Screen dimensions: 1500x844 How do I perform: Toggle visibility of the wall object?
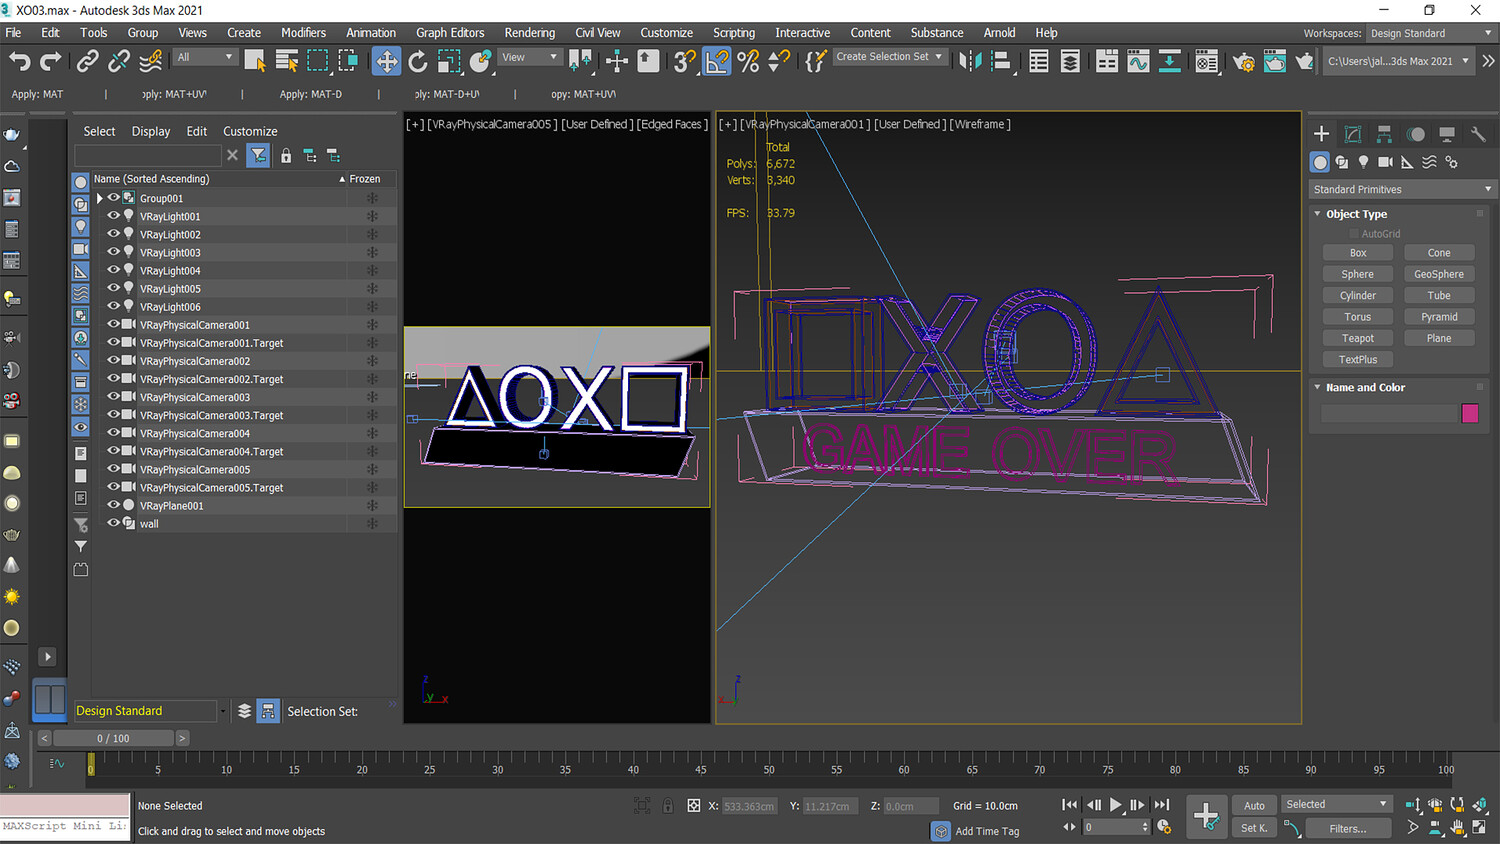coord(113,523)
